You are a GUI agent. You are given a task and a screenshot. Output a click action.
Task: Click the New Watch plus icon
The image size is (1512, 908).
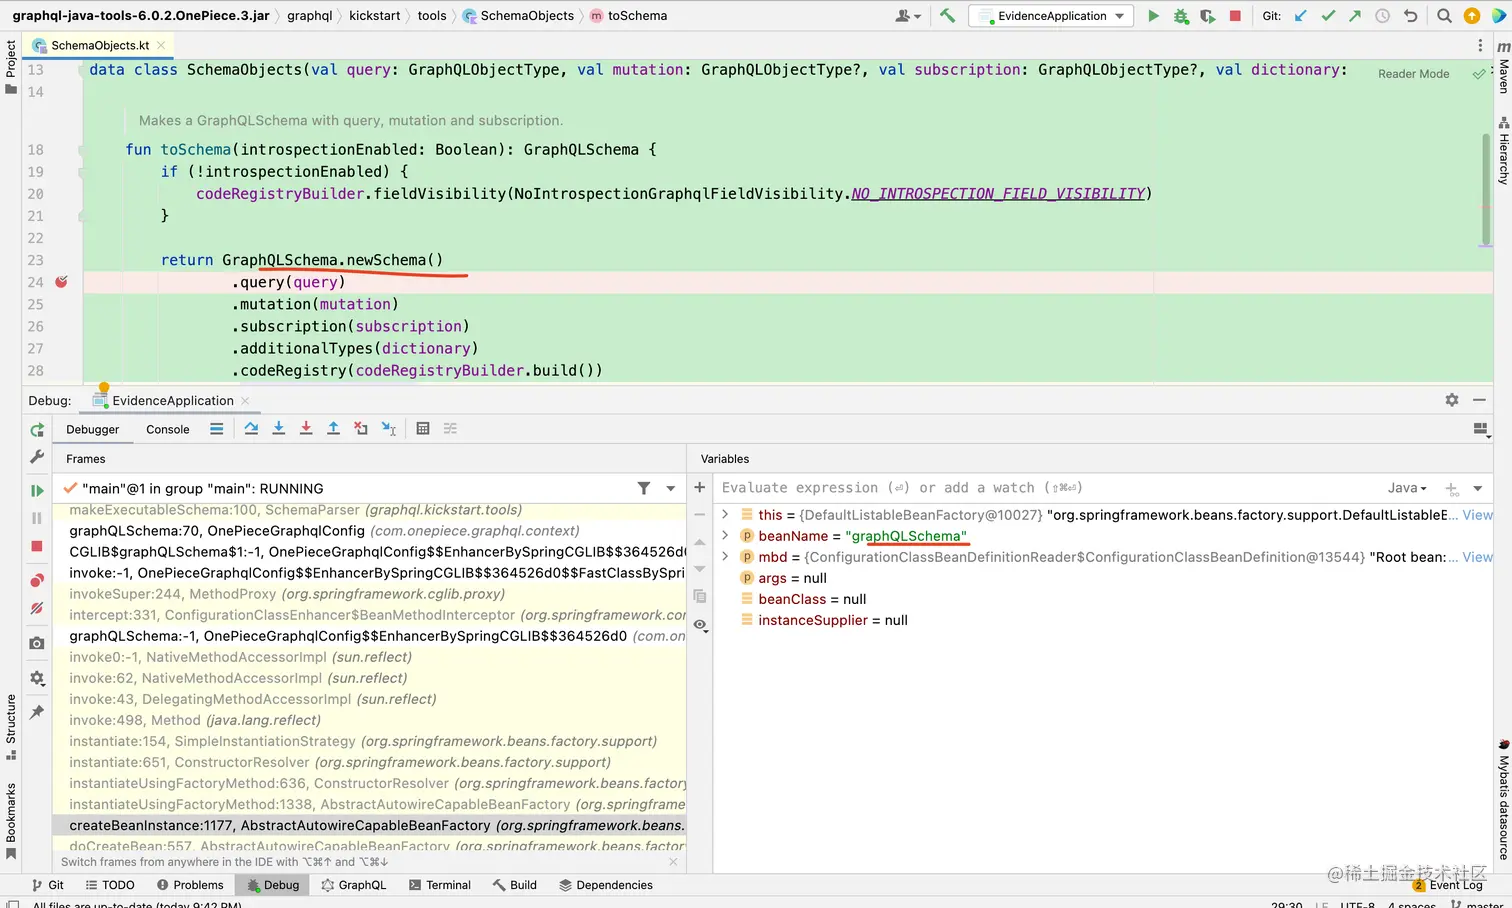(x=700, y=488)
